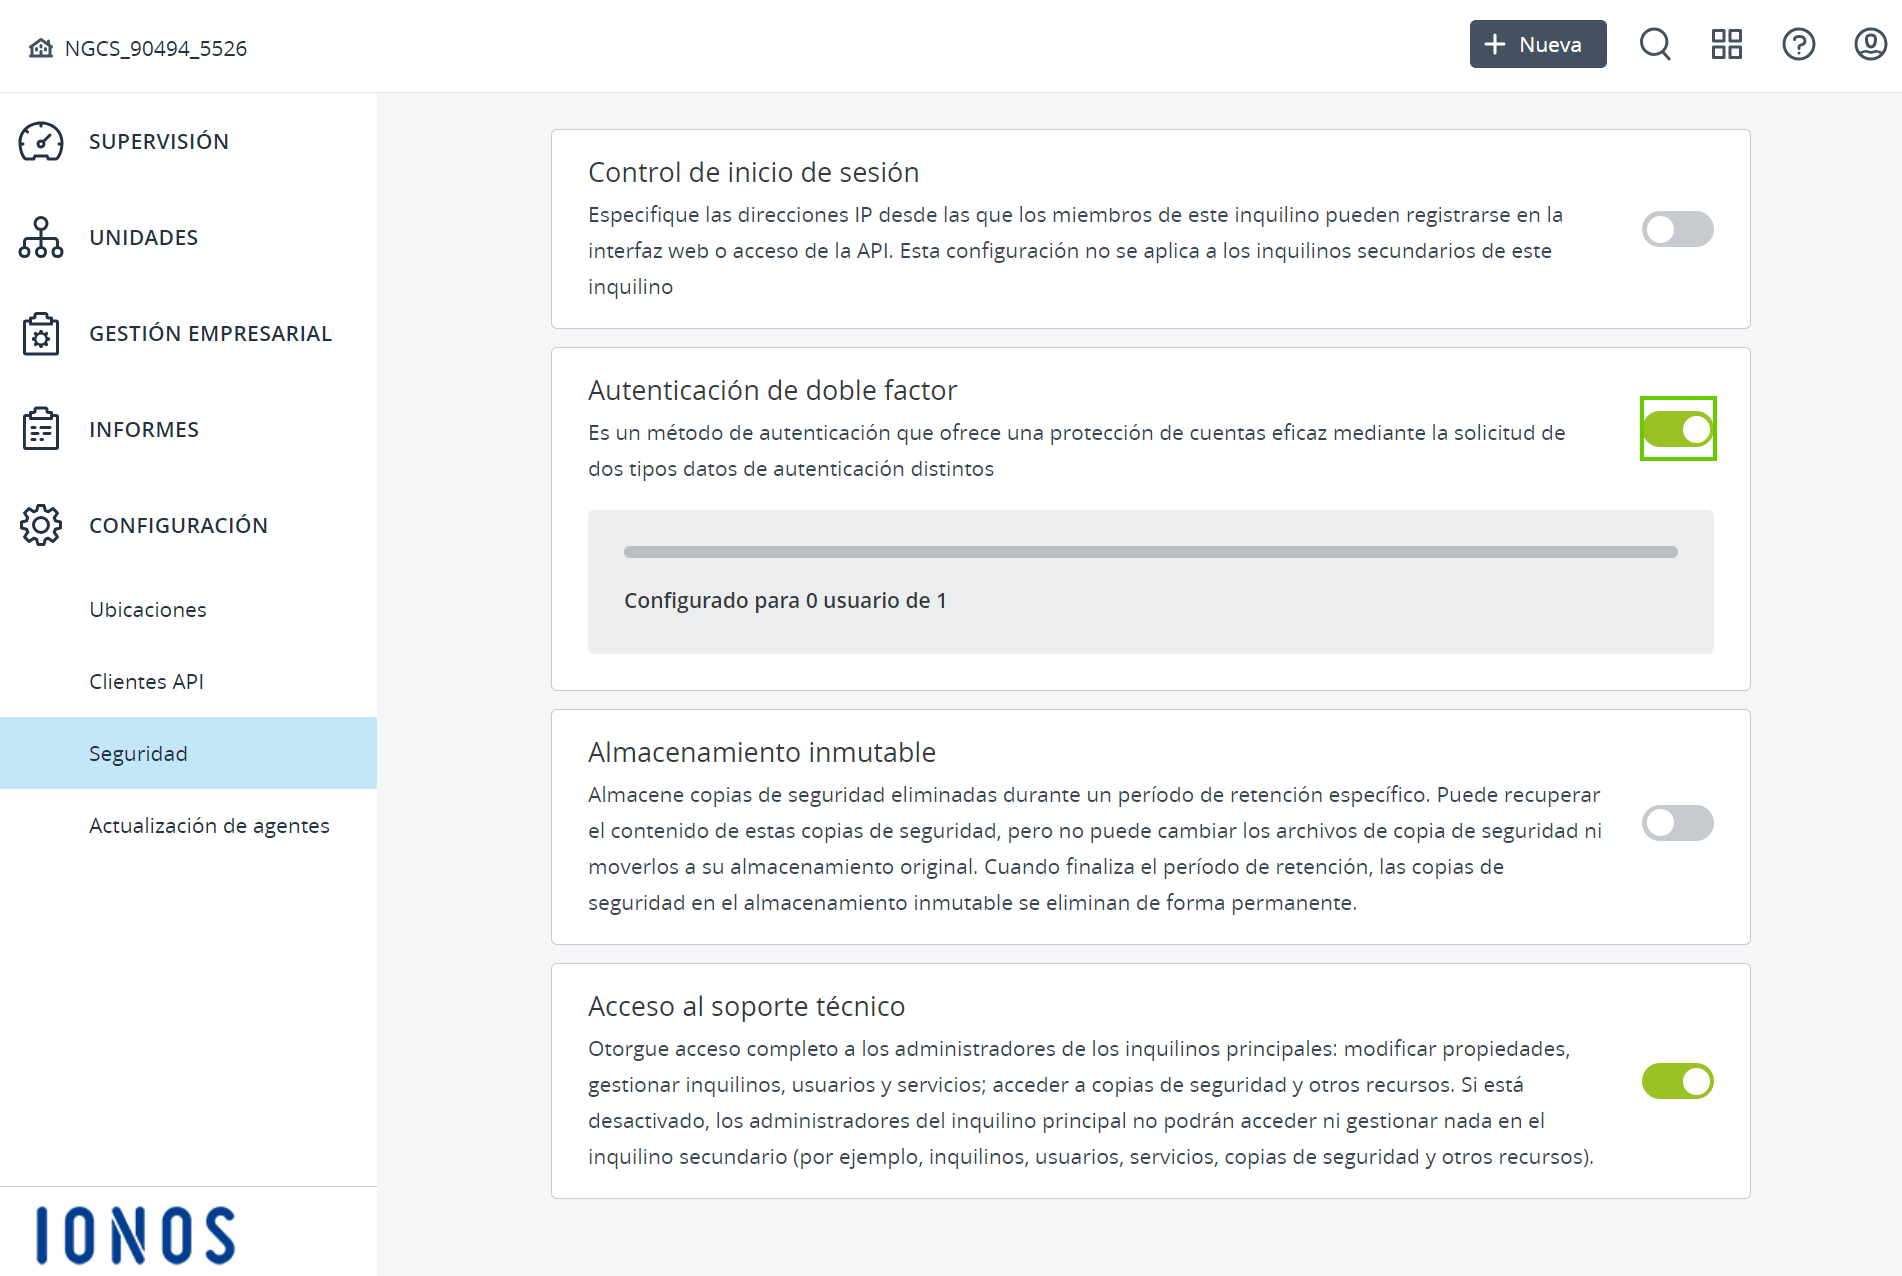Click the 'Control de inicio de sesión' heading
This screenshot has height=1276, width=1902.
[754, 172]
